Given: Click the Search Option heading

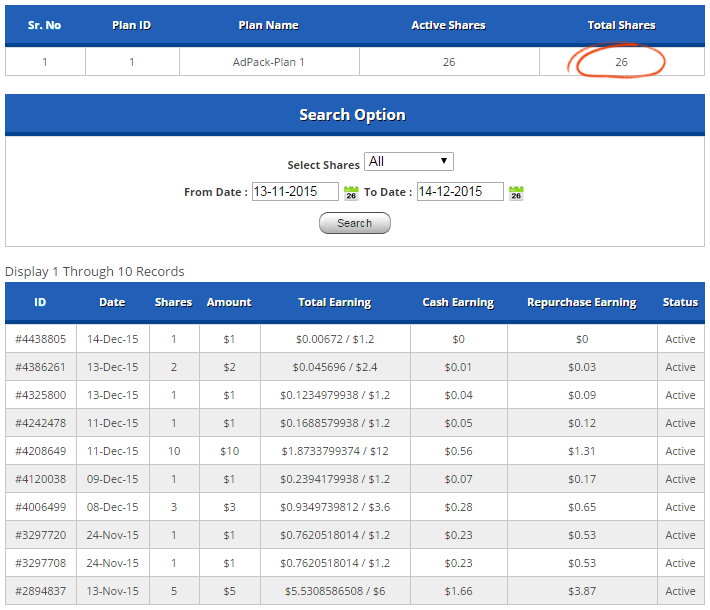Looking at the screenshot, I should [352, 115].
